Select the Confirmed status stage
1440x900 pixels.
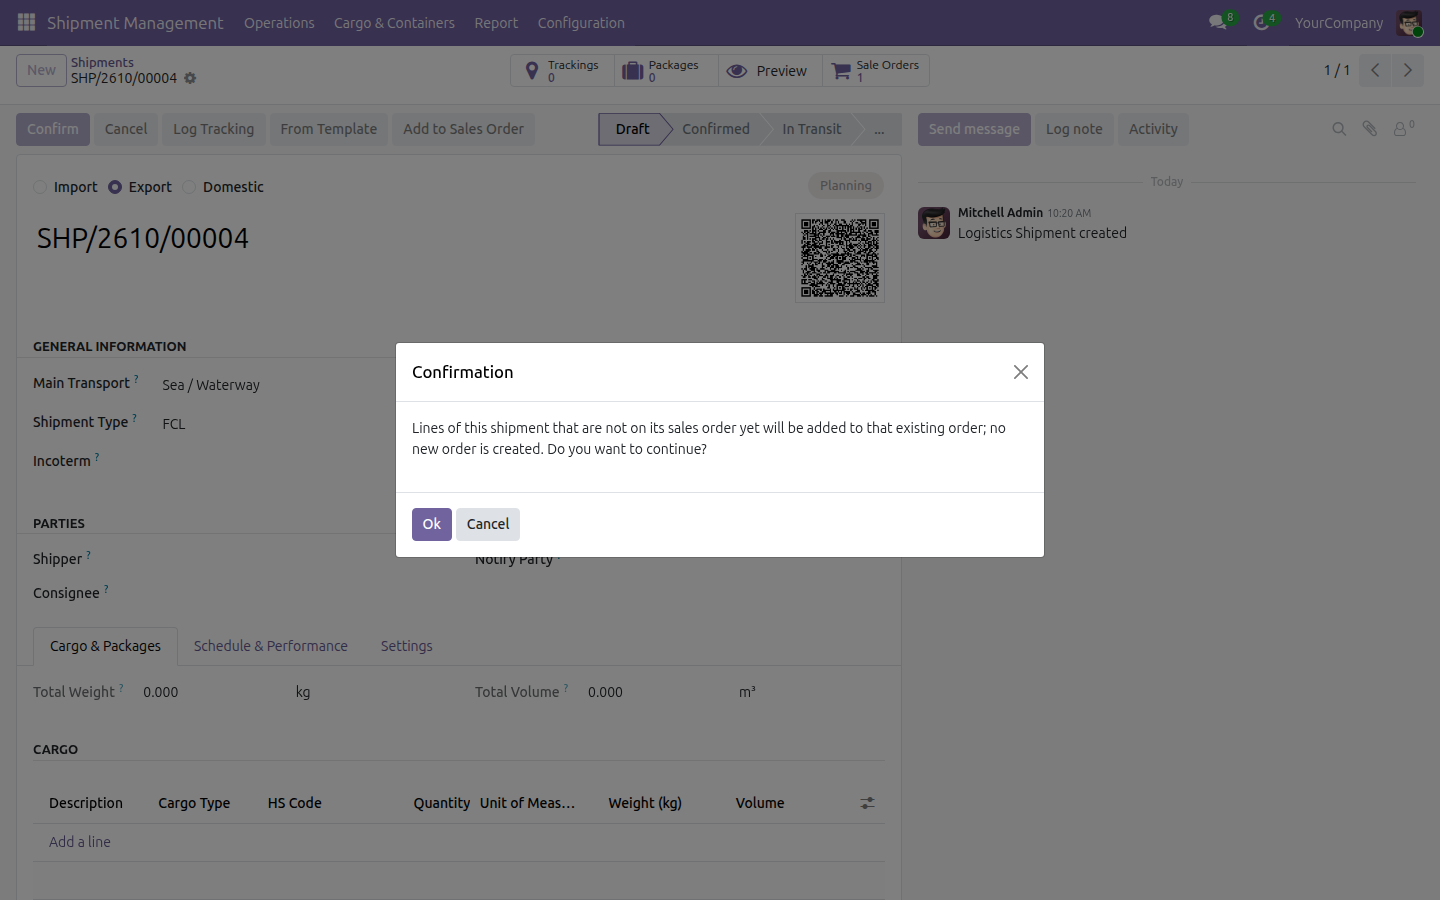click(716, 129)
